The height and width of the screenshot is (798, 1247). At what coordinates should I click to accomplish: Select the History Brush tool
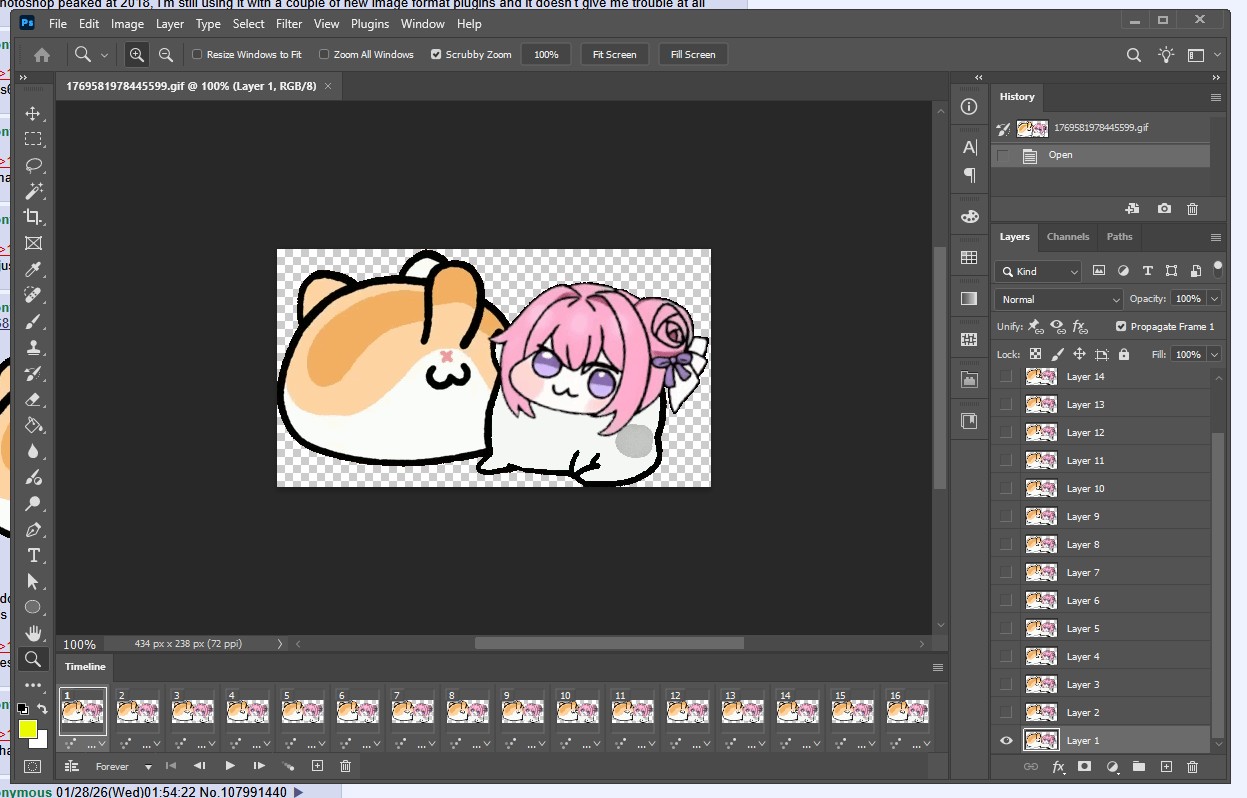tap(33, 374)
